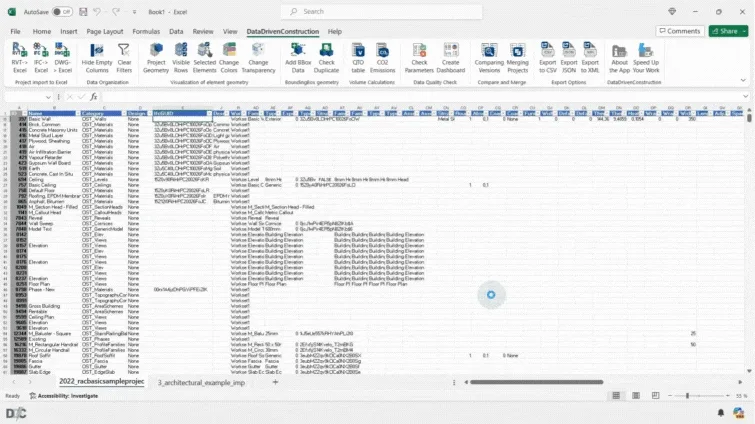The width and height of the screenshot is (755, 424).
Task: Select the 2022_racbasicsampleproject sheet tab
Action: tap(102, 381)
